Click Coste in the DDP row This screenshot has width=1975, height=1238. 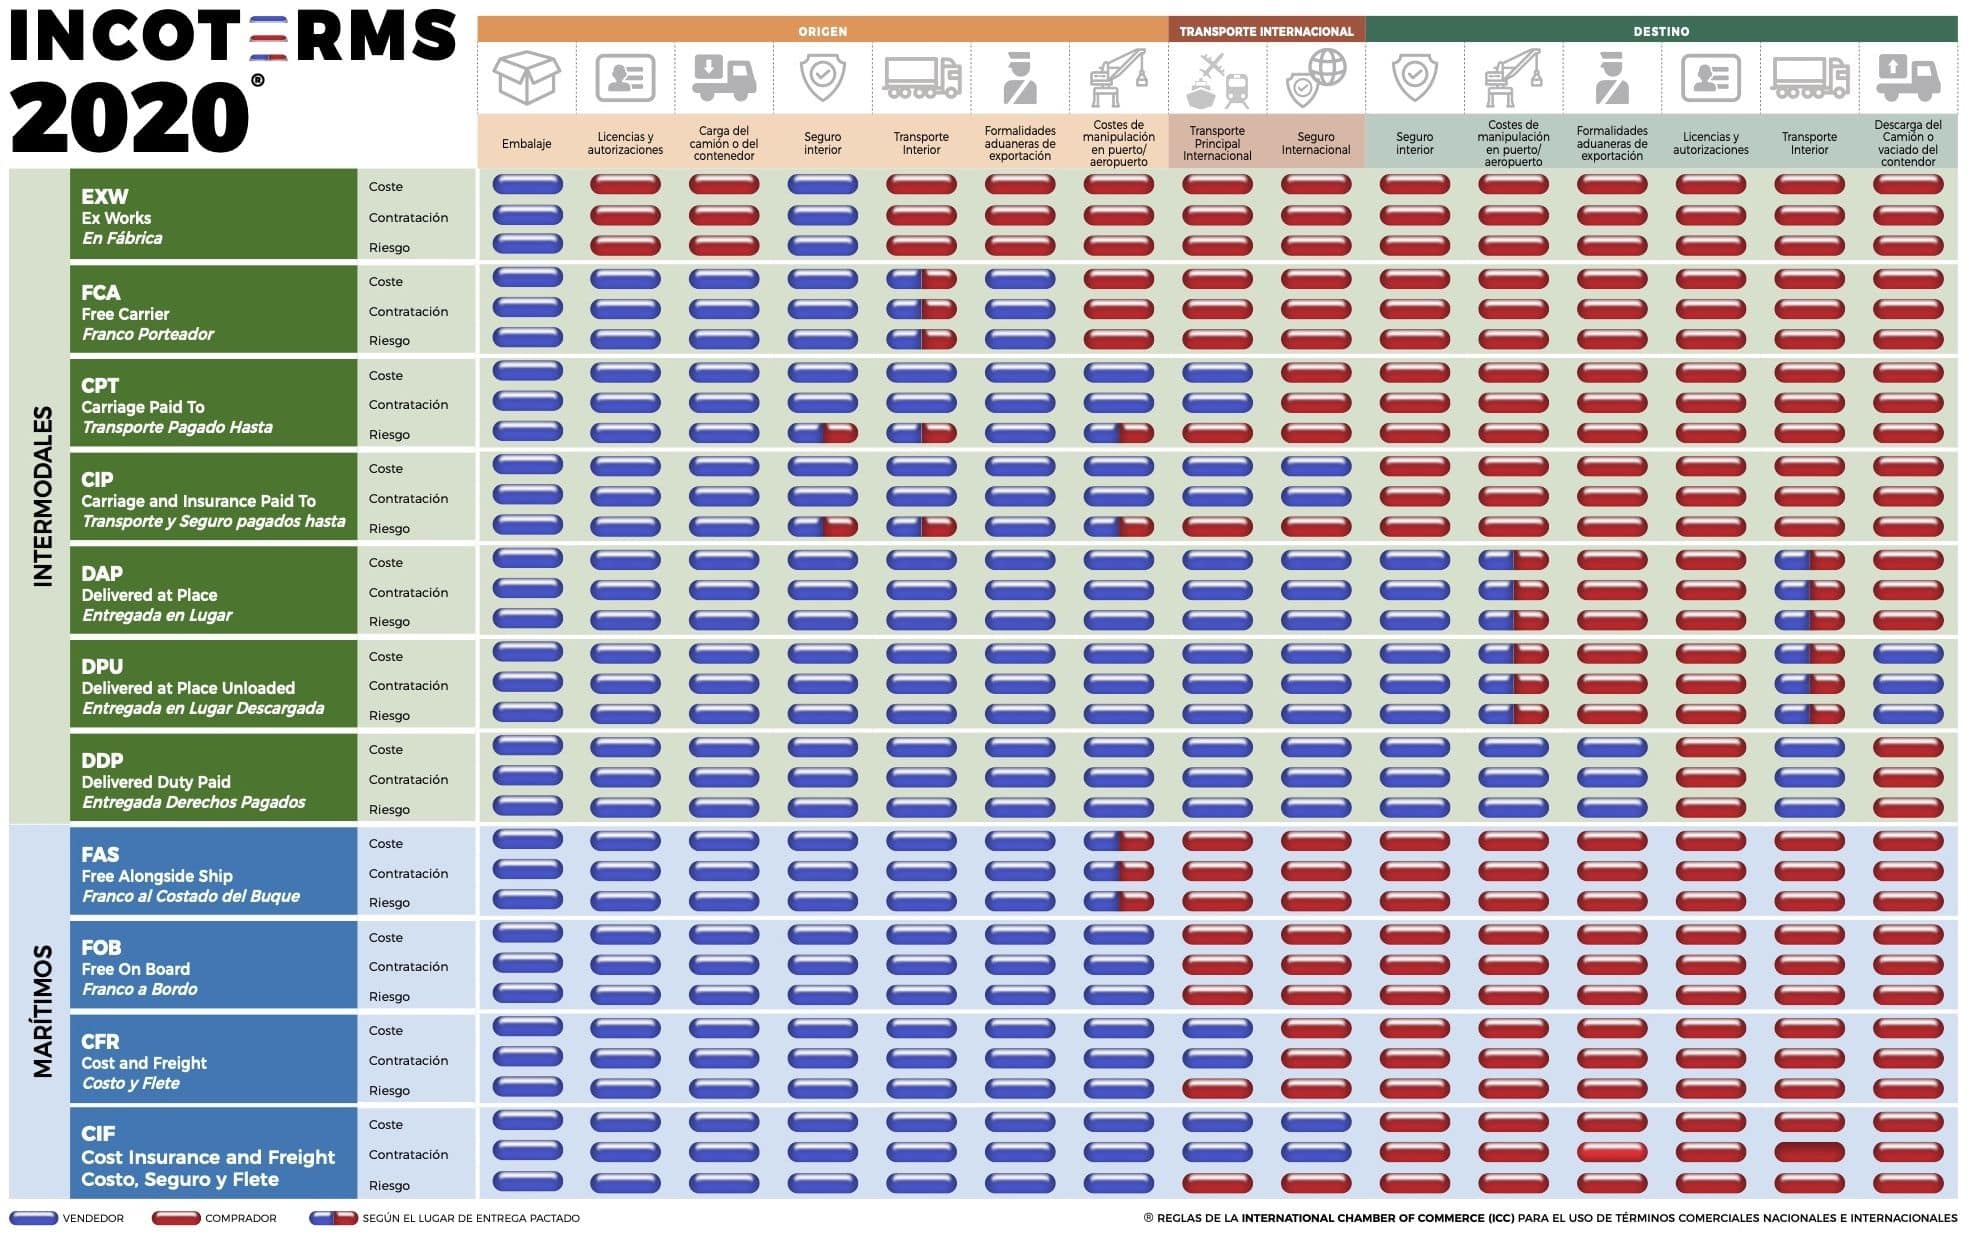click(x=385, y=749)
